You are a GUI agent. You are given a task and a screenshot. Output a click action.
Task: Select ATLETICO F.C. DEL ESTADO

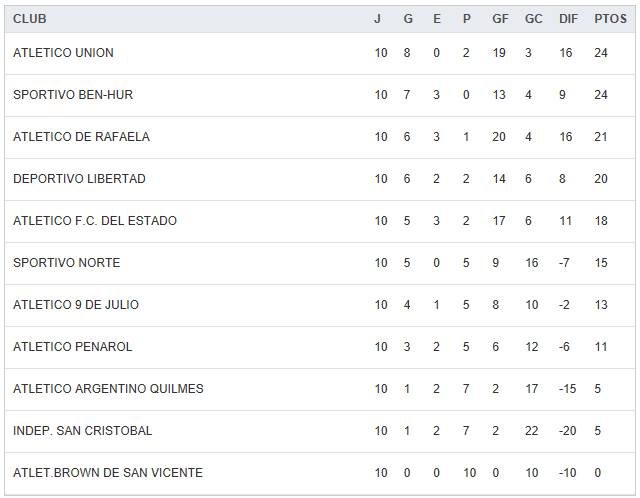click(95, 221)
